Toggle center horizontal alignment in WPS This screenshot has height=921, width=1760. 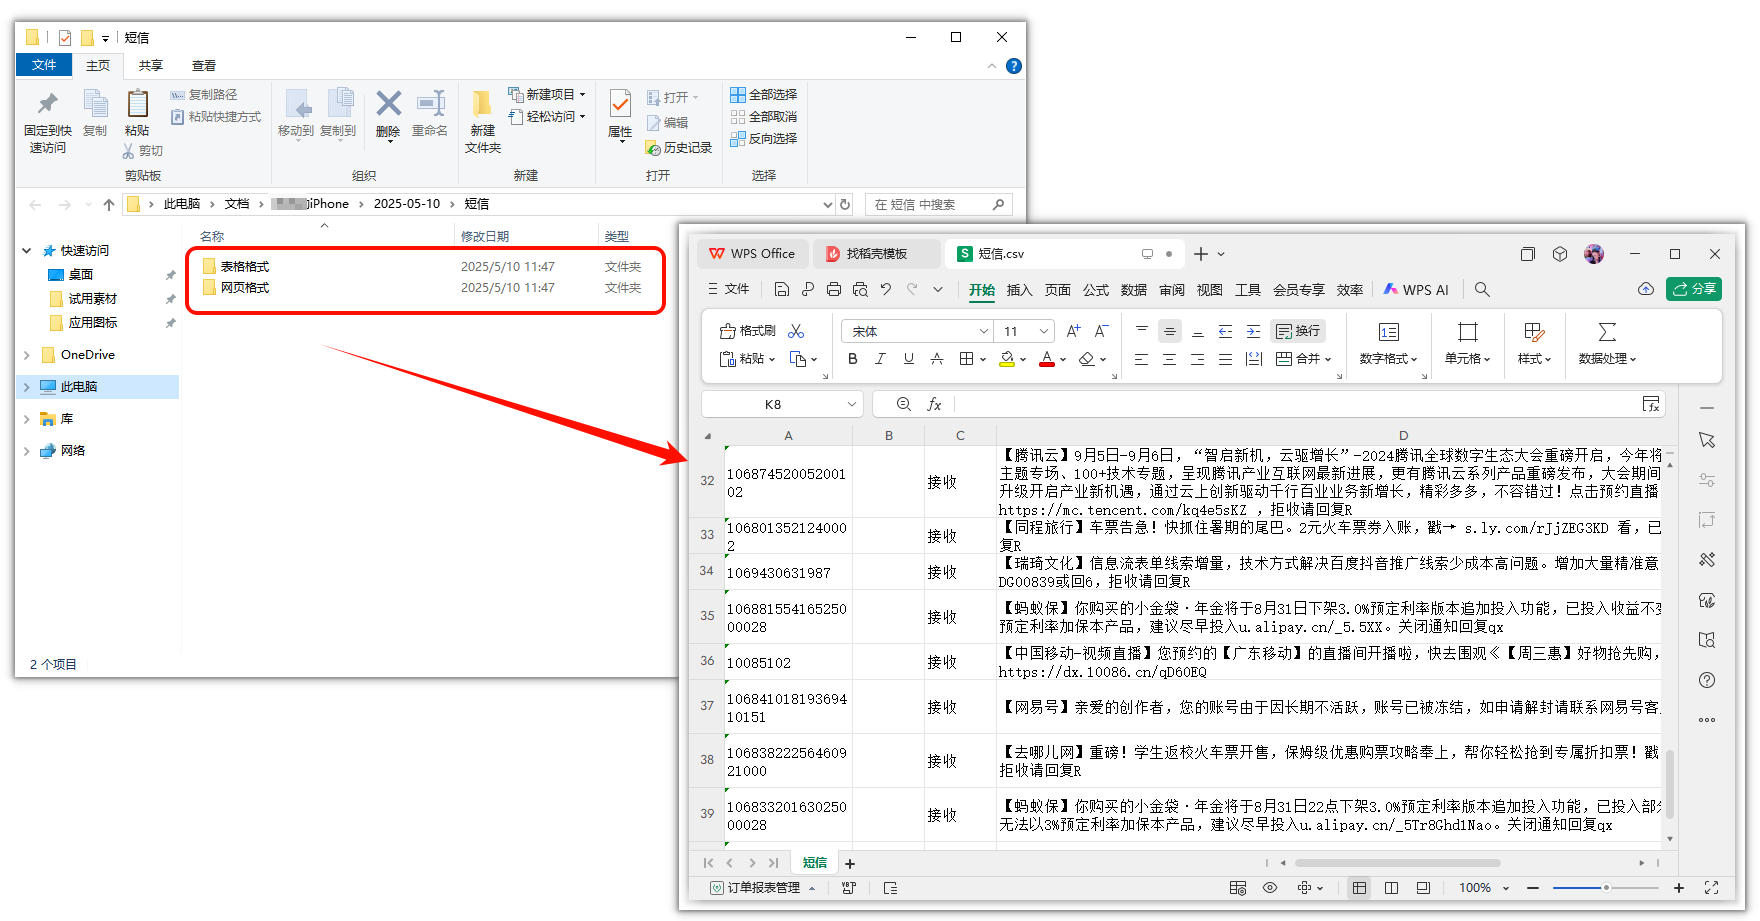click(1169, 359)
